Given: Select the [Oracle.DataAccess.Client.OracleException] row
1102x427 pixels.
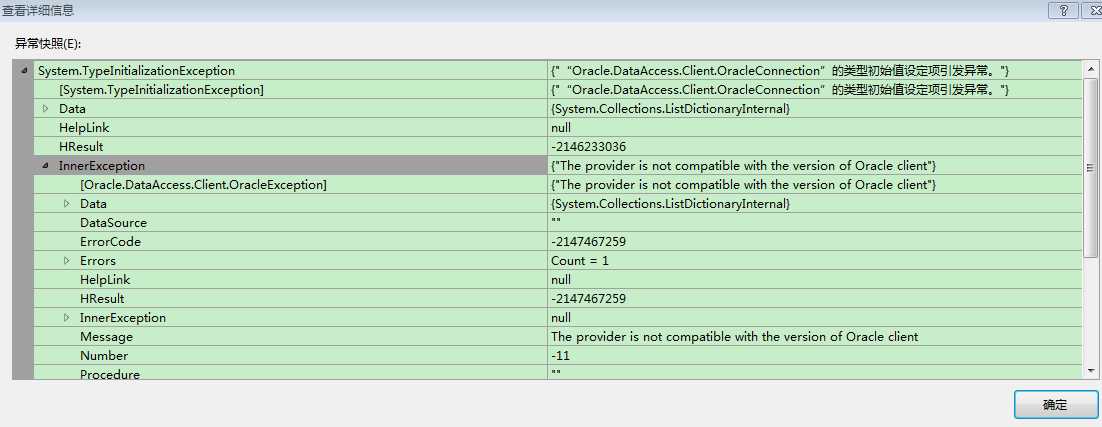Looking at the screenshot, I should [557, 184].
